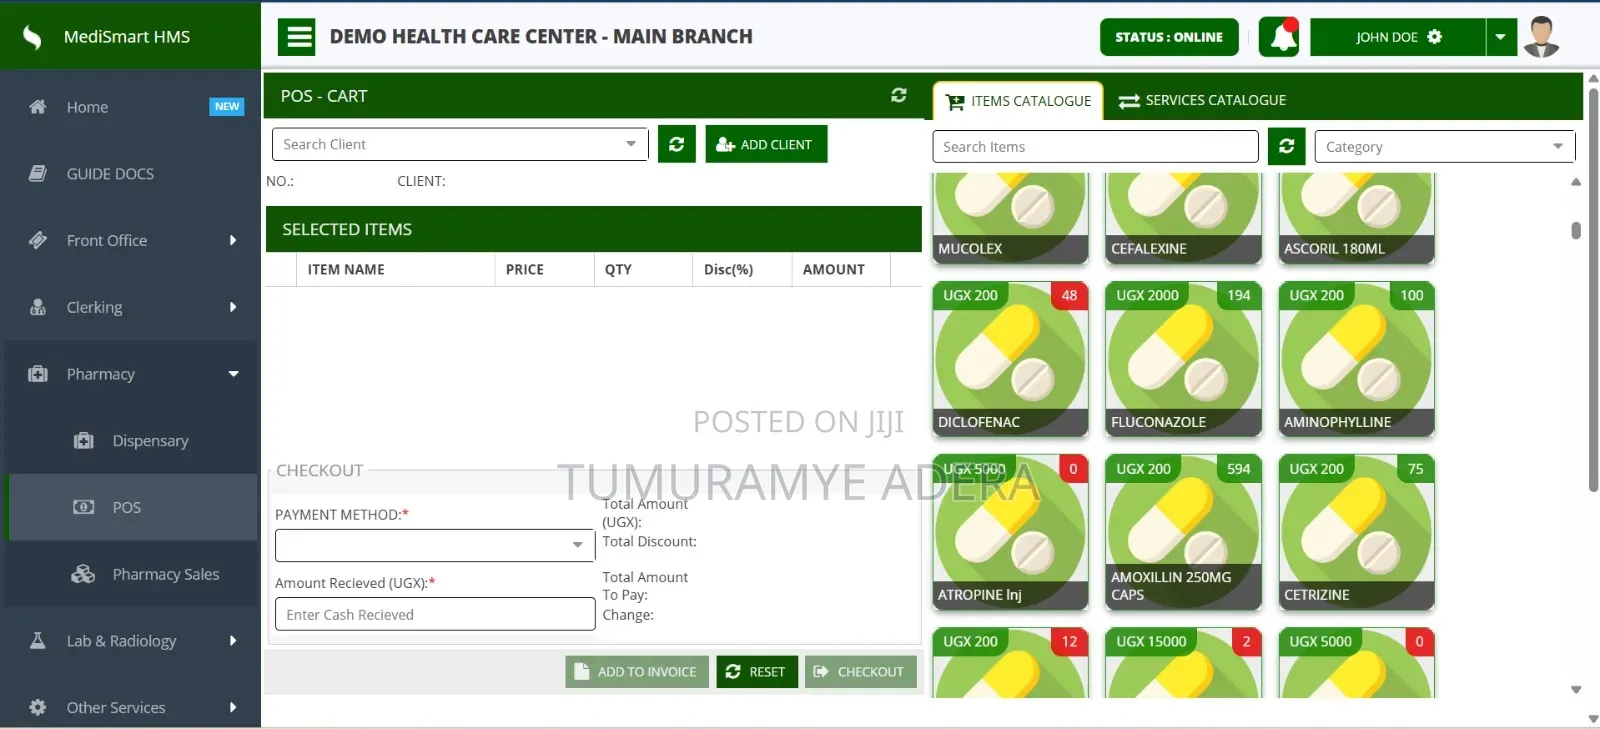This screenshot has height=729, width=1600.
Task: Click the NEW badge beside Home
Action: point(227,106)
